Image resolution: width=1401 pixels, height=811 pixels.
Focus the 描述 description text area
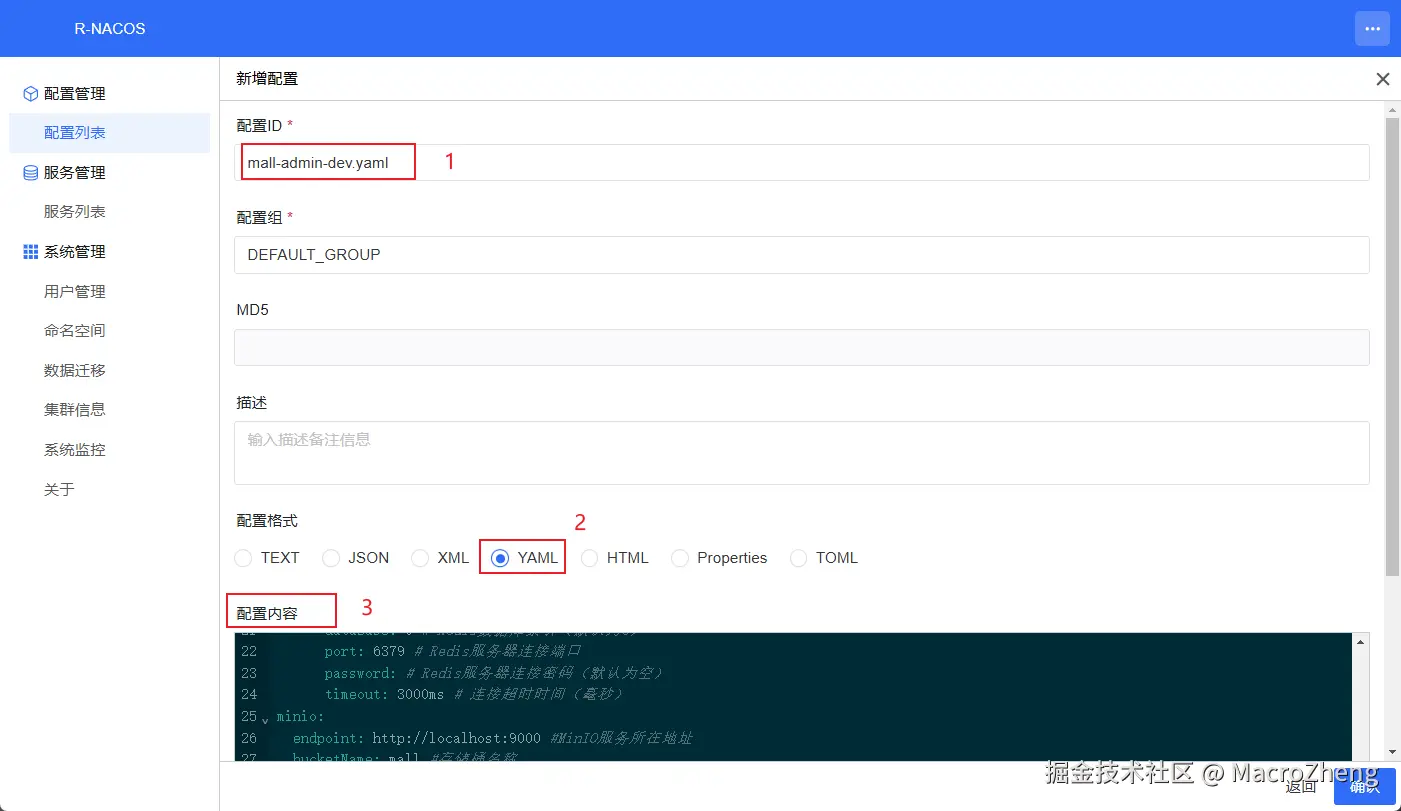(801, 453)
